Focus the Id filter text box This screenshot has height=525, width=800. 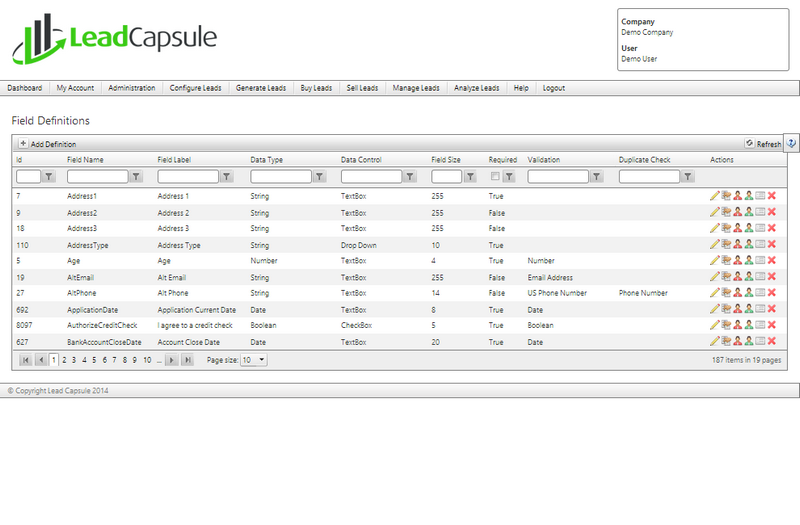coord(29,177)
